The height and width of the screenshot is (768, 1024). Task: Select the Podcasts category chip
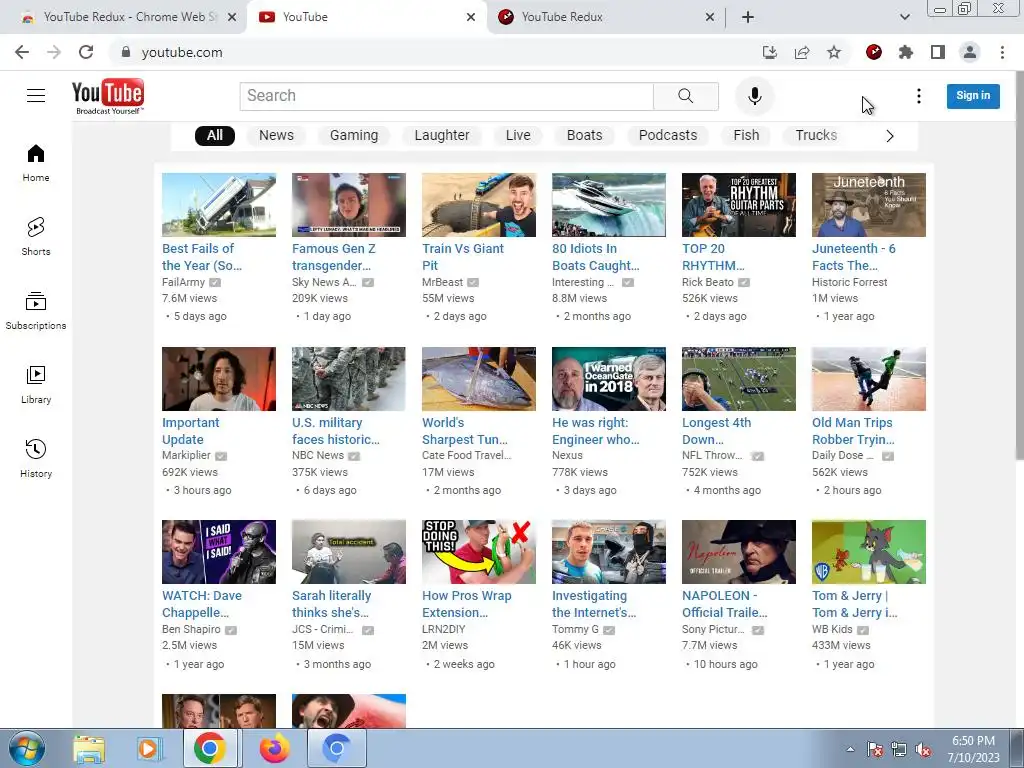click(x=668, y=135)
